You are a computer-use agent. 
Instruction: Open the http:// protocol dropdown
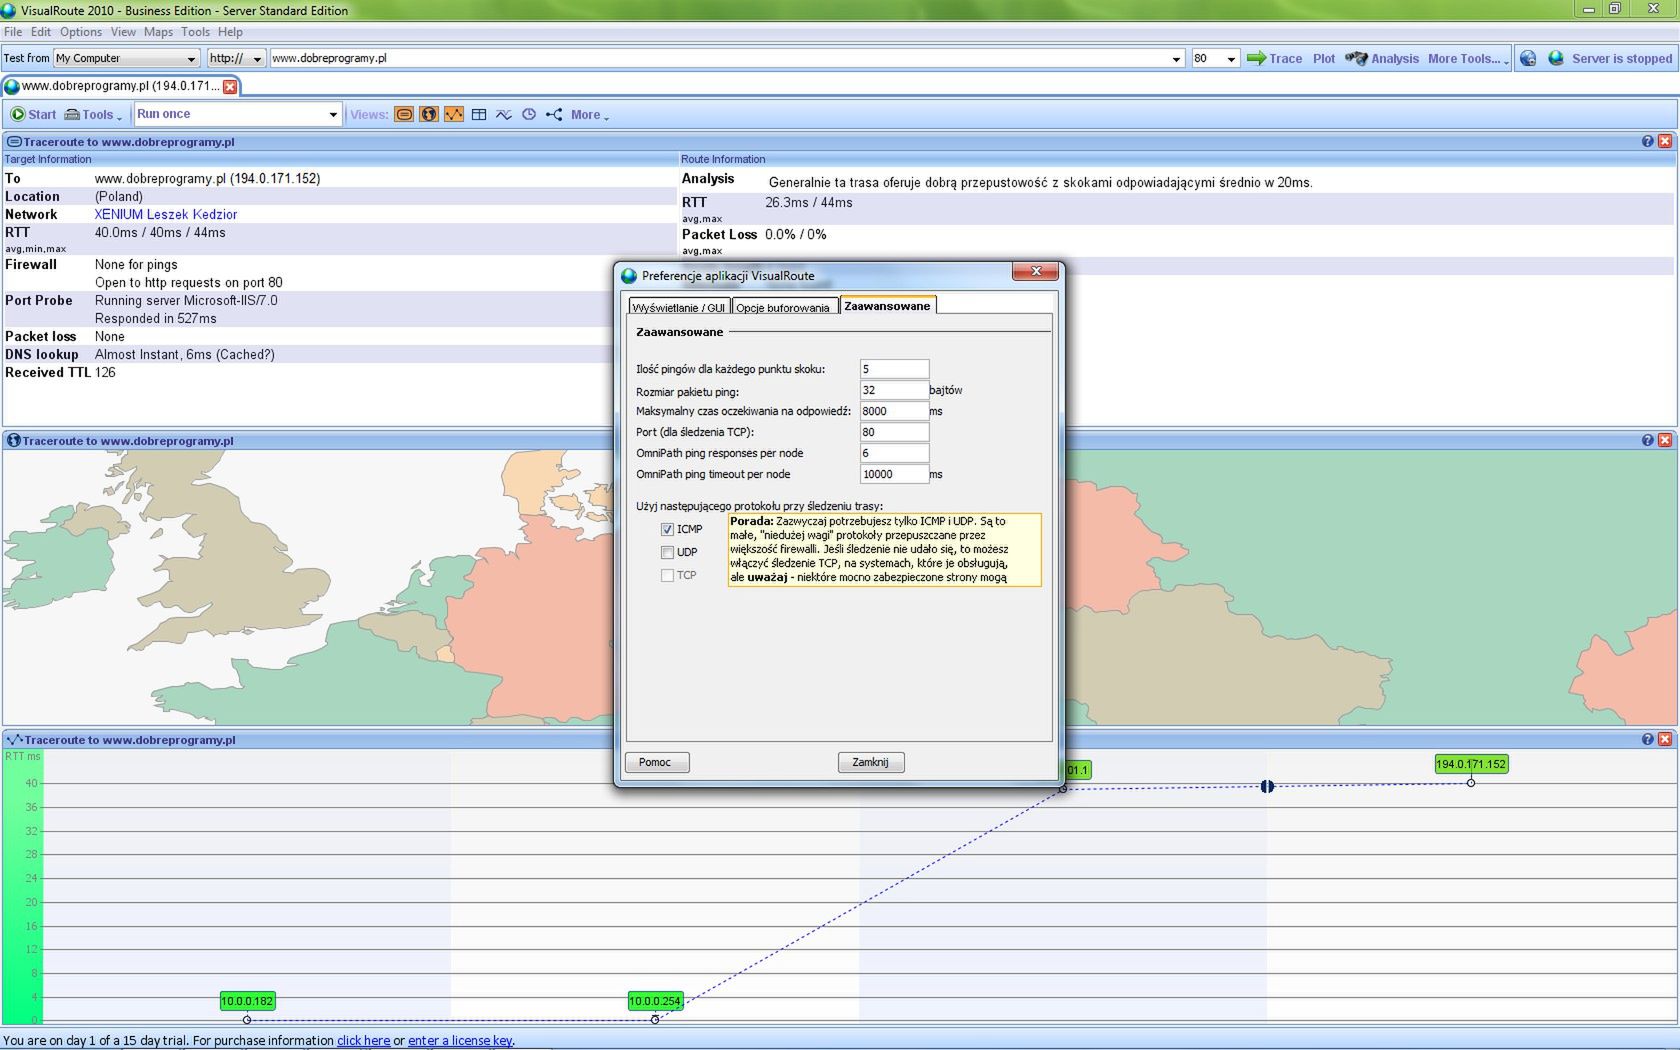click(x=257, y=59)
